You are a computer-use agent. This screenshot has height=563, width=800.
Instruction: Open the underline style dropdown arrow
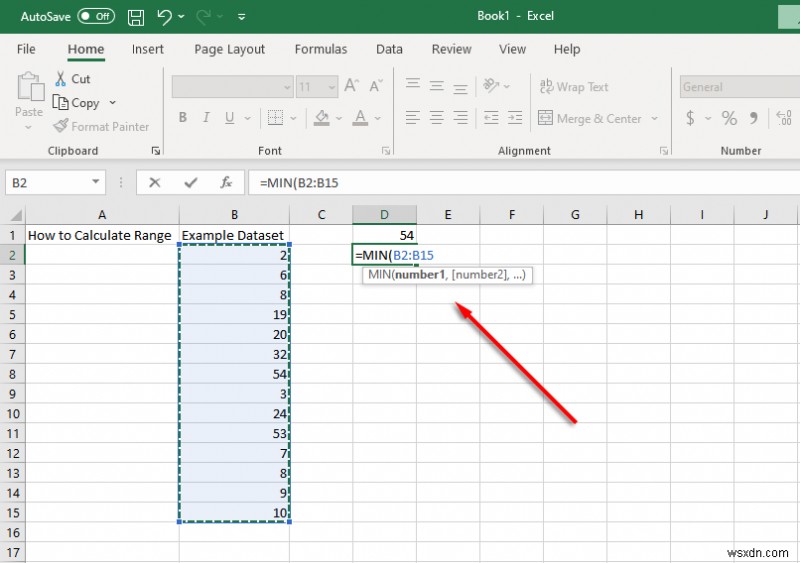[247, 118]
